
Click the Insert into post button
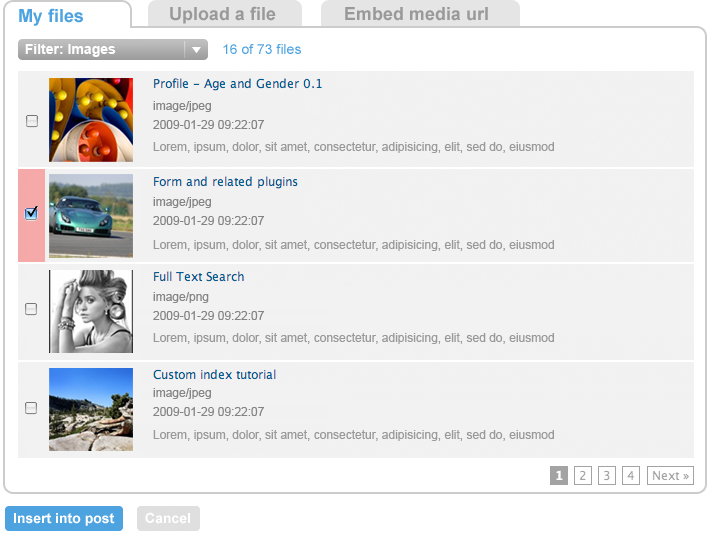pyautogui.click(x=64, y=518)
